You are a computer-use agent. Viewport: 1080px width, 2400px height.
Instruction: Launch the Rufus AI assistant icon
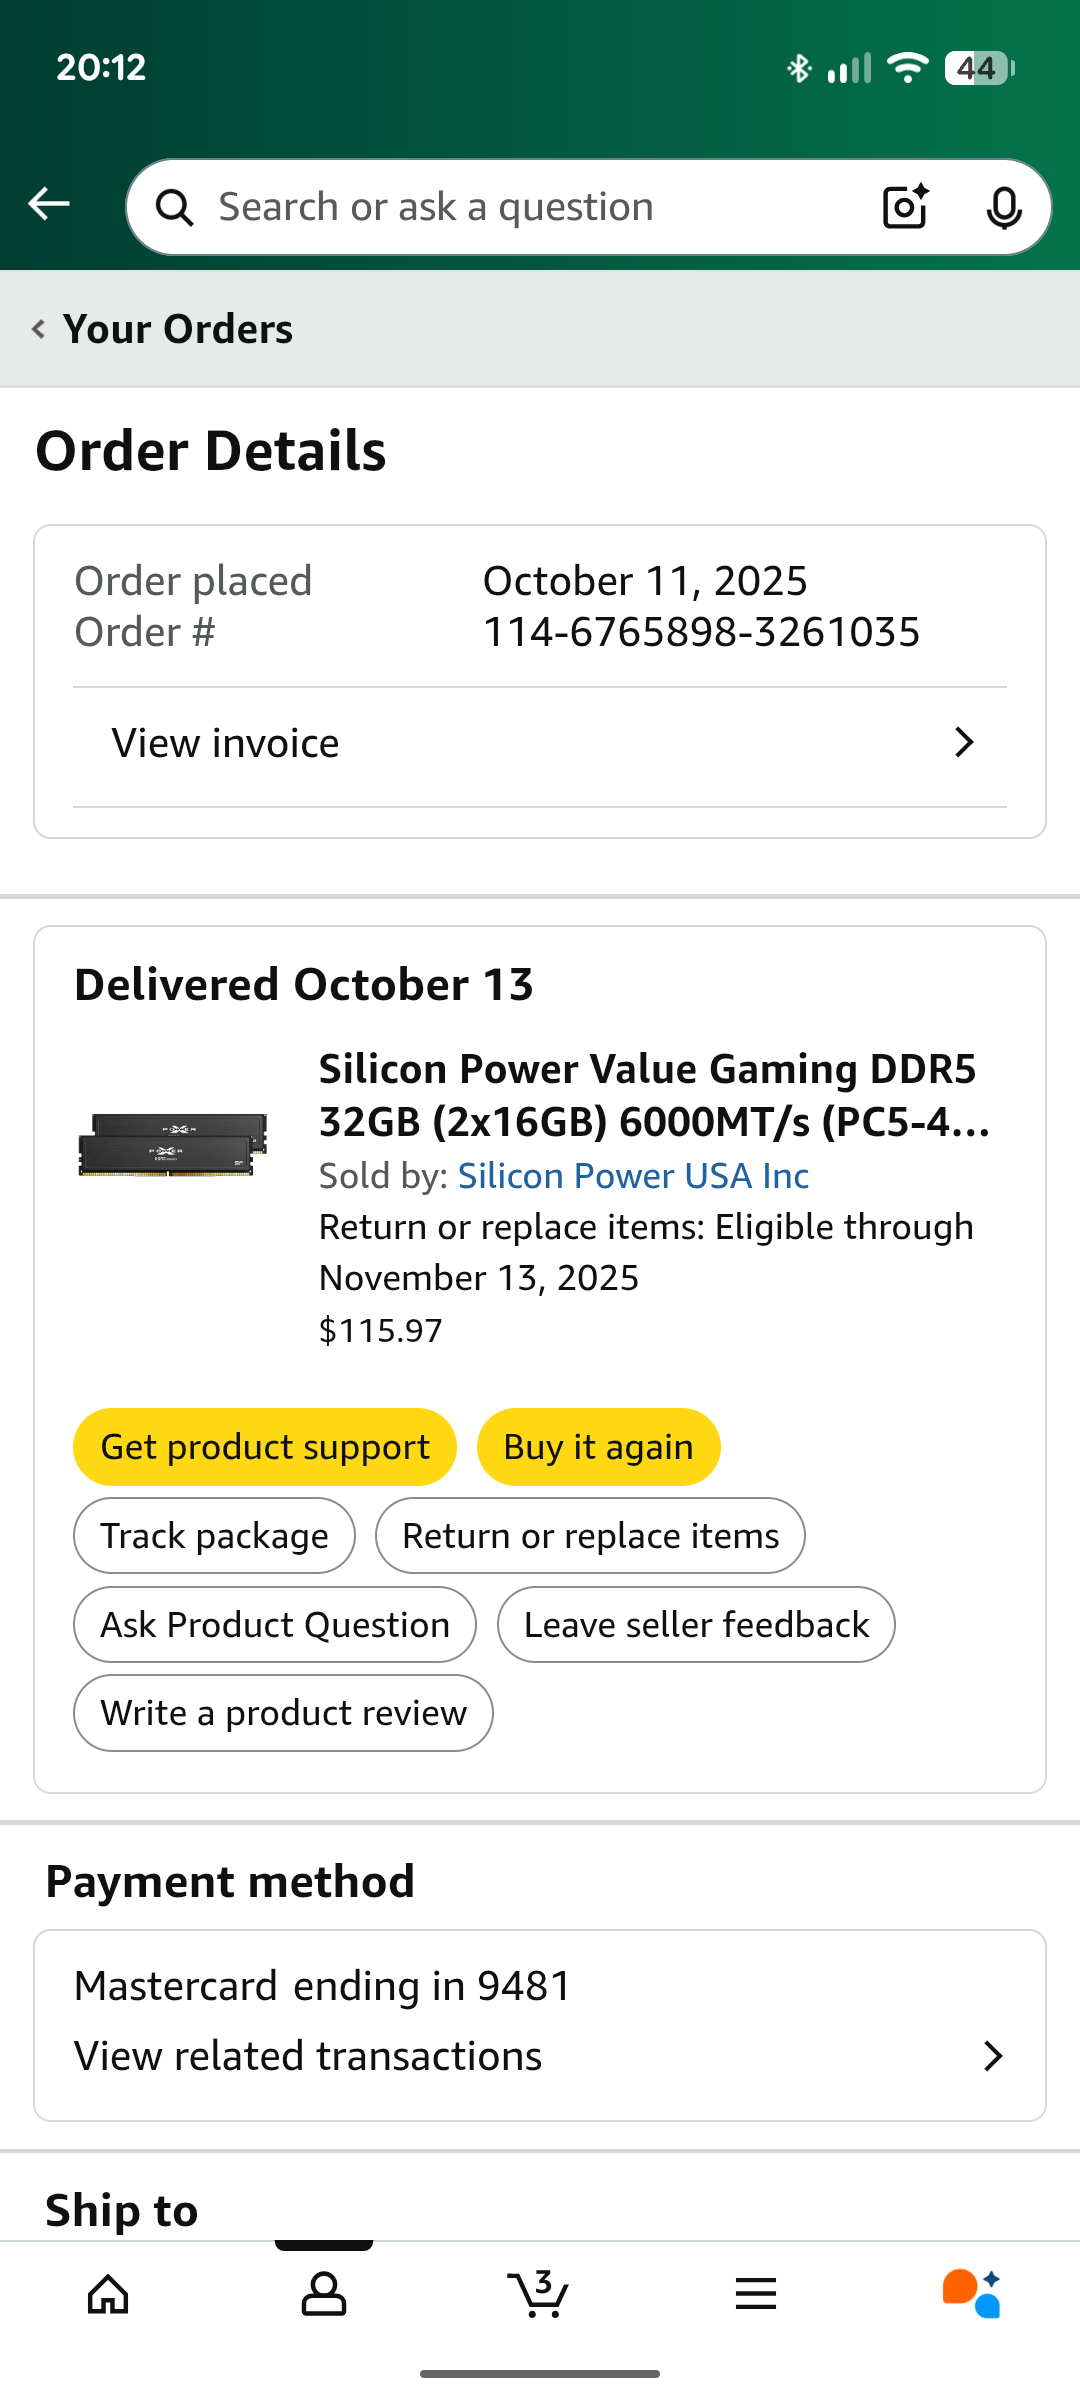pos(971,2294)
